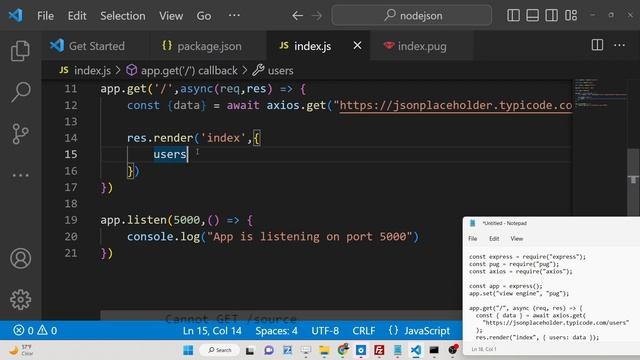Open the customize layout icon
Viewport: 640px width, 360px height.
click(x=571, y=16)
